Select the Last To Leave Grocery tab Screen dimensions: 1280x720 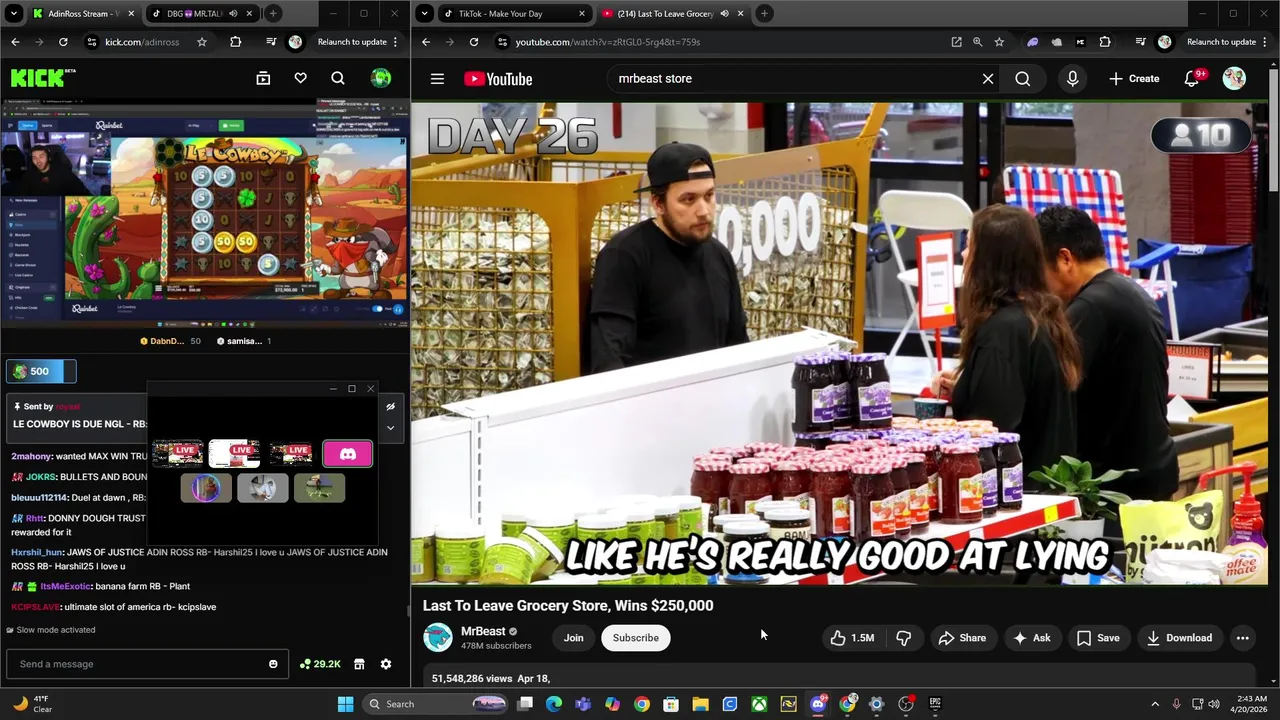point(672,14)
